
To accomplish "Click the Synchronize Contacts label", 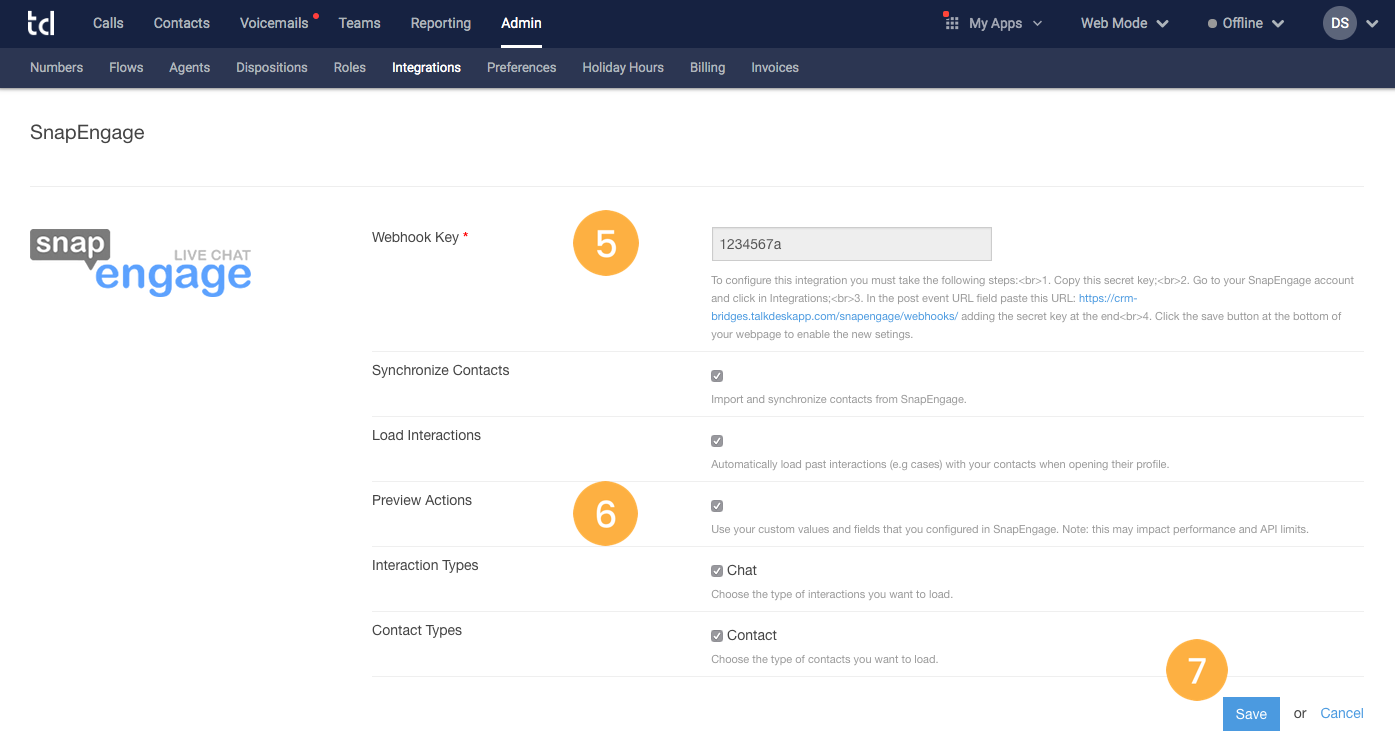I will 441,370.
